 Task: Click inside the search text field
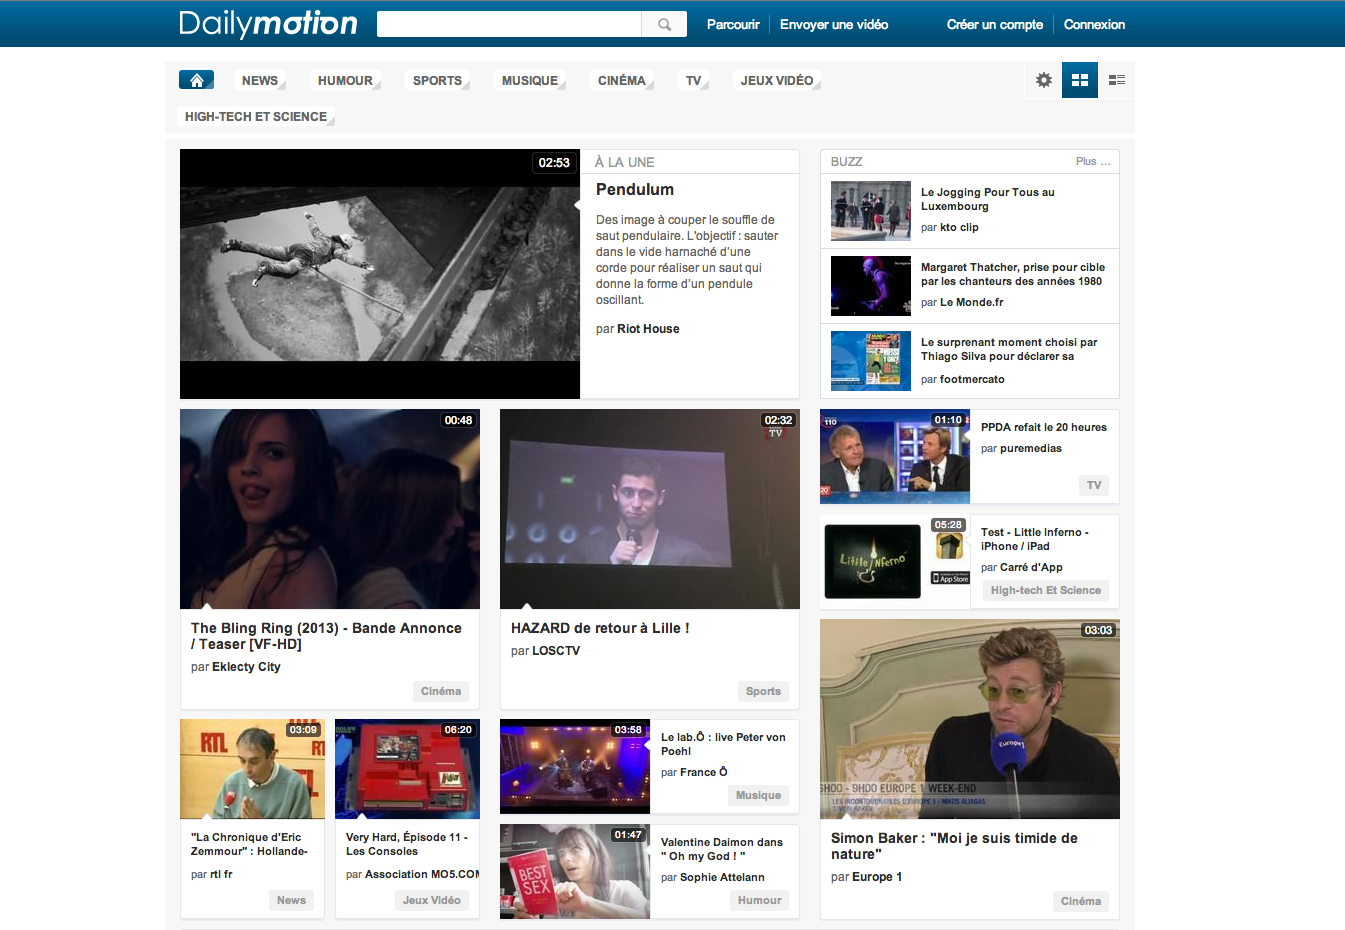tap(509, 24)
